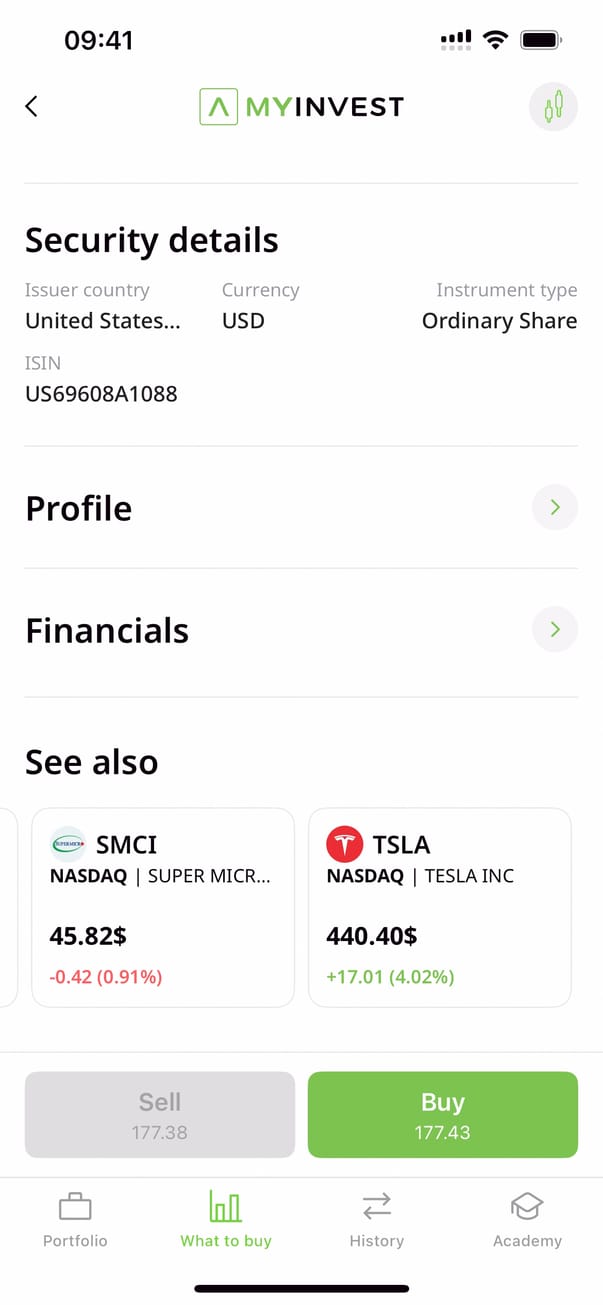Tap the Super Micro logo icon

pos(68,845)
